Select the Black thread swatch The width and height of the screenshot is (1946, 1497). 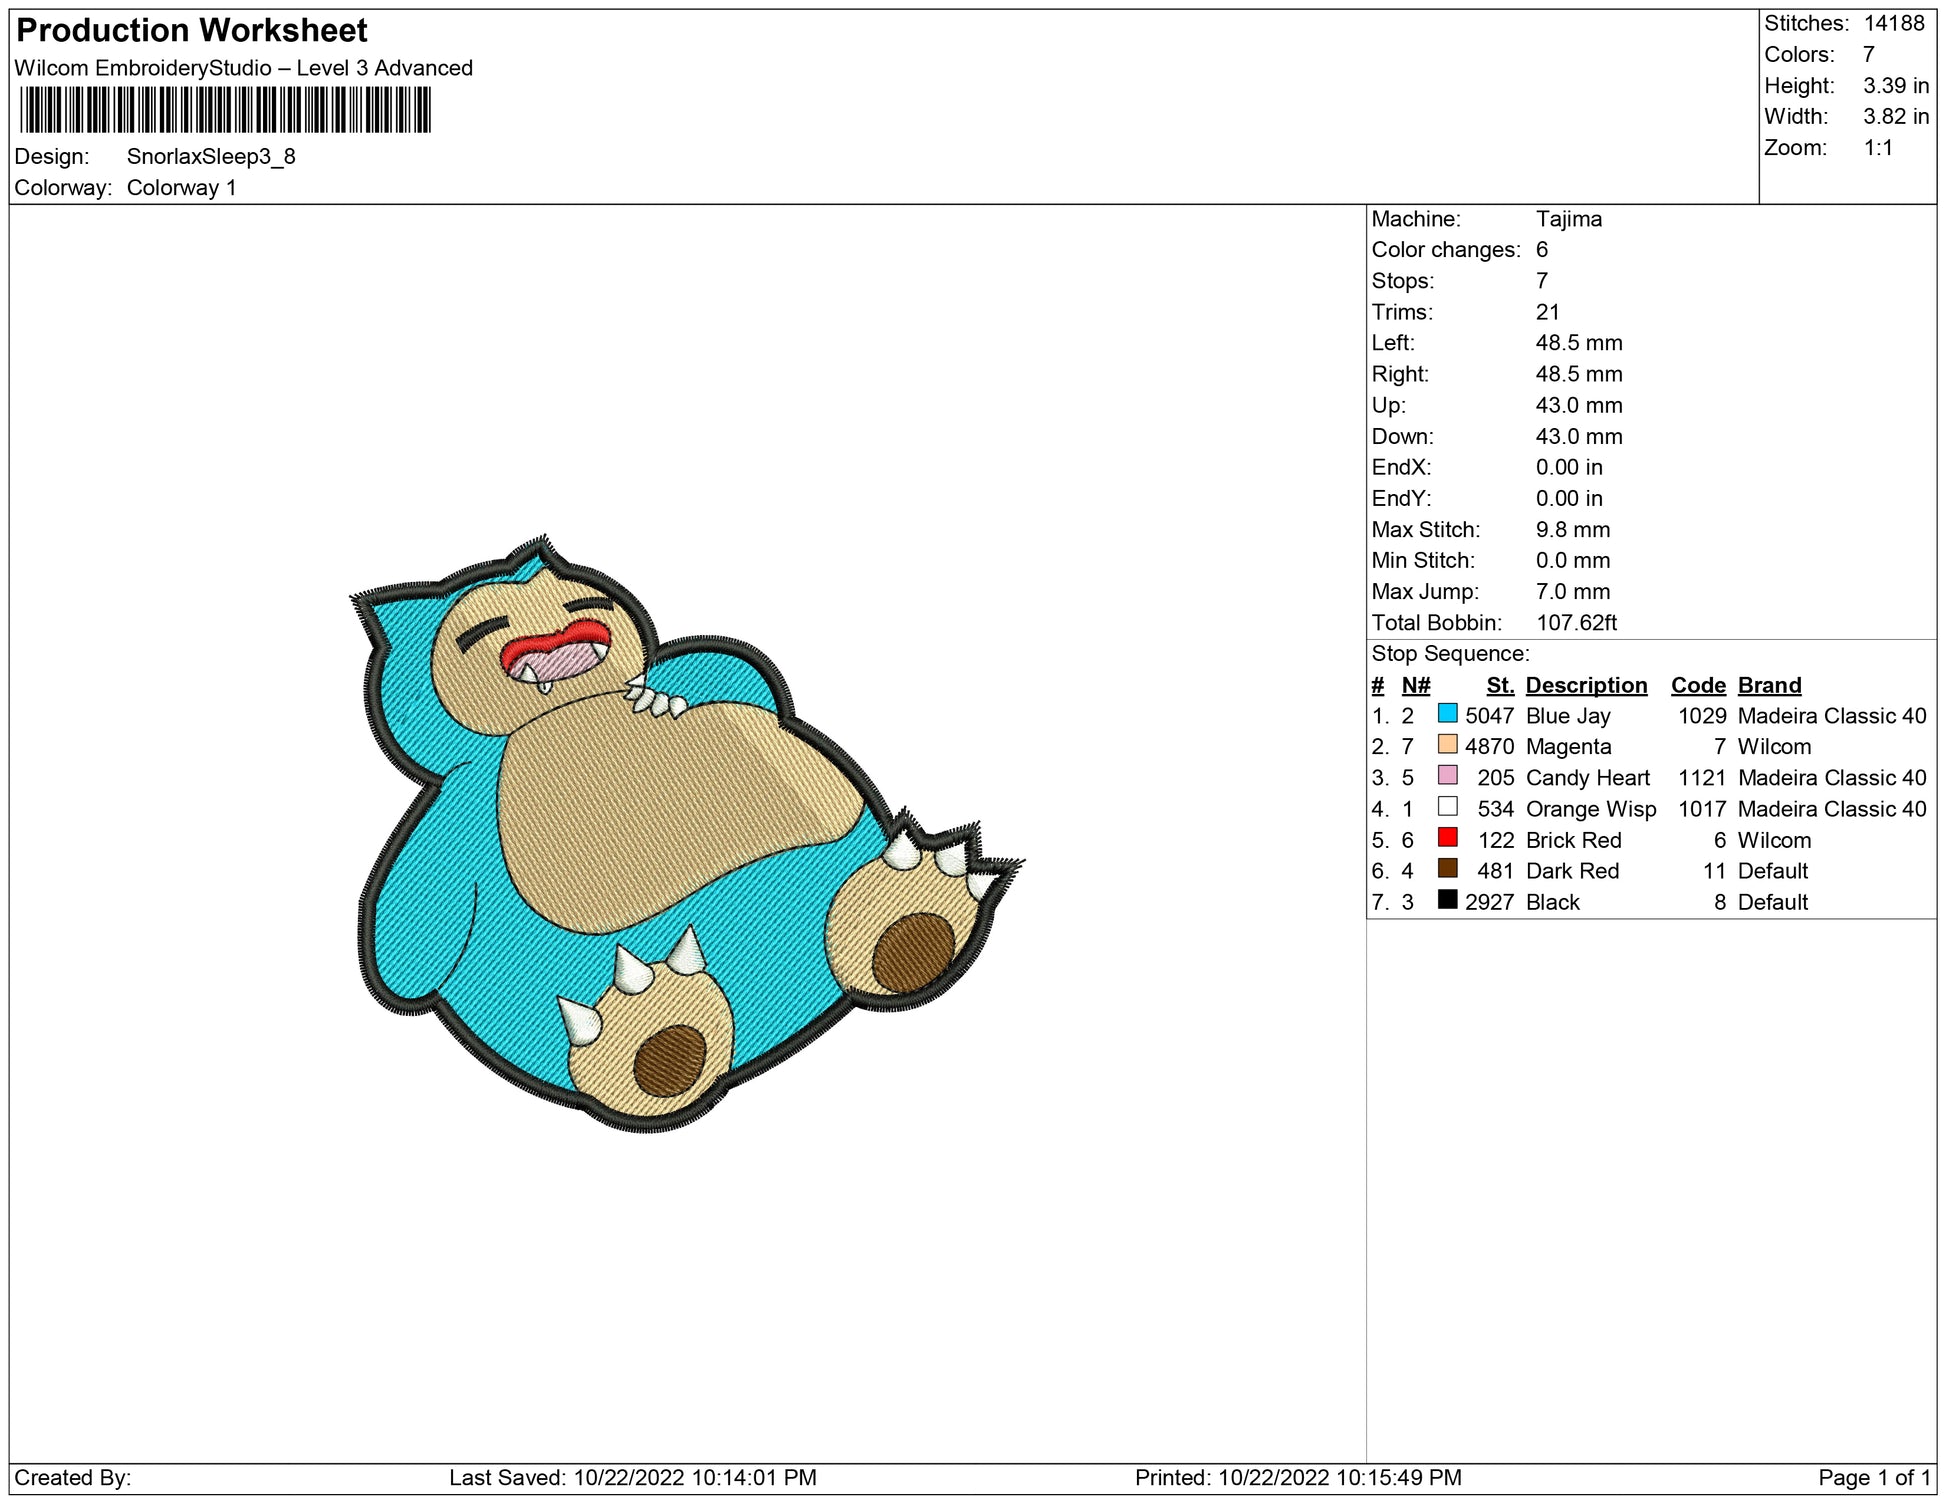tap(1447, 900)
